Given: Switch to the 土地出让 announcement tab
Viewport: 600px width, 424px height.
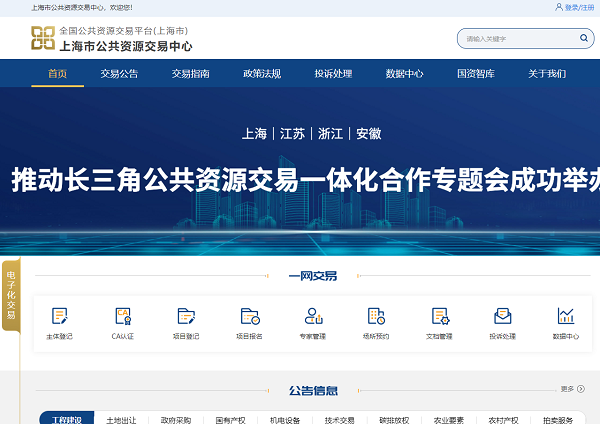Looking at the screenshot, I should pos(121,420).
